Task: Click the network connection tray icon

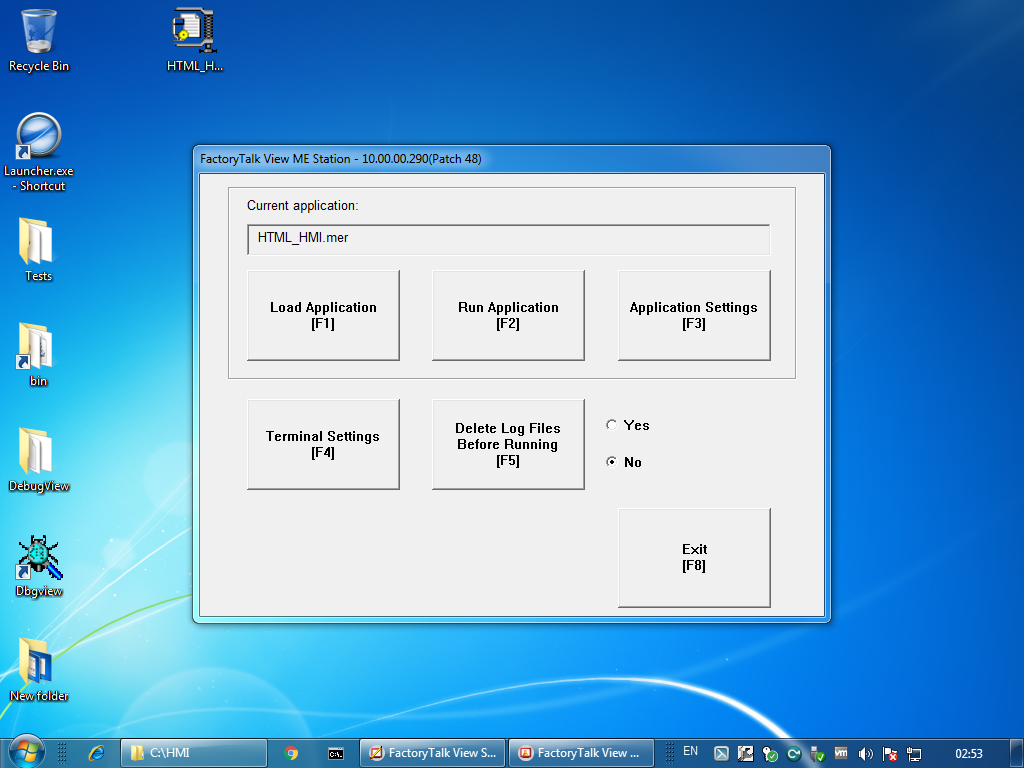Action: [914, 754]
